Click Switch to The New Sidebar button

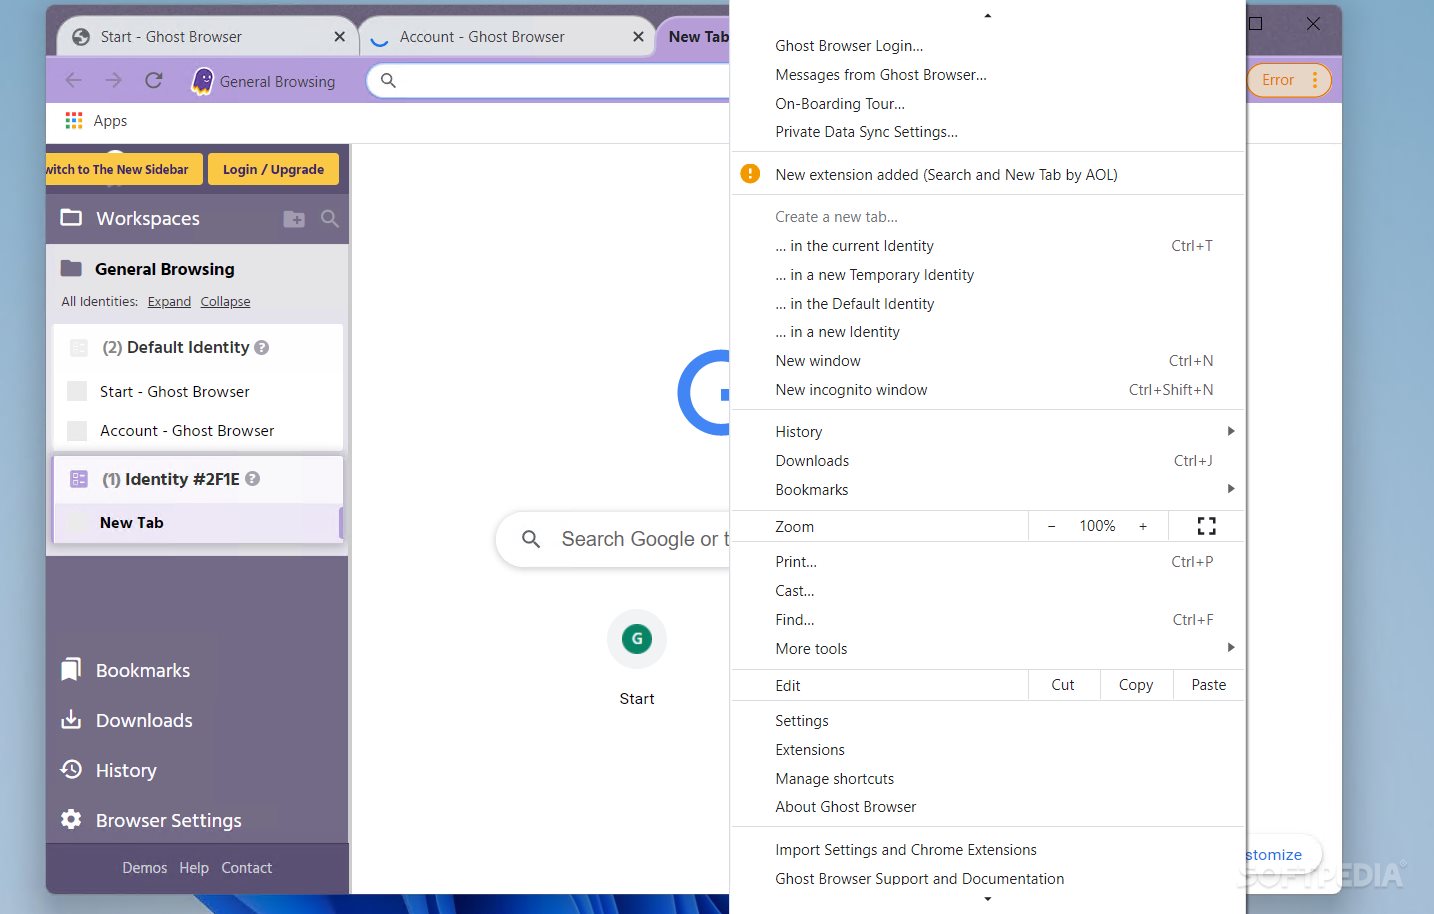[x=124, y=169]
